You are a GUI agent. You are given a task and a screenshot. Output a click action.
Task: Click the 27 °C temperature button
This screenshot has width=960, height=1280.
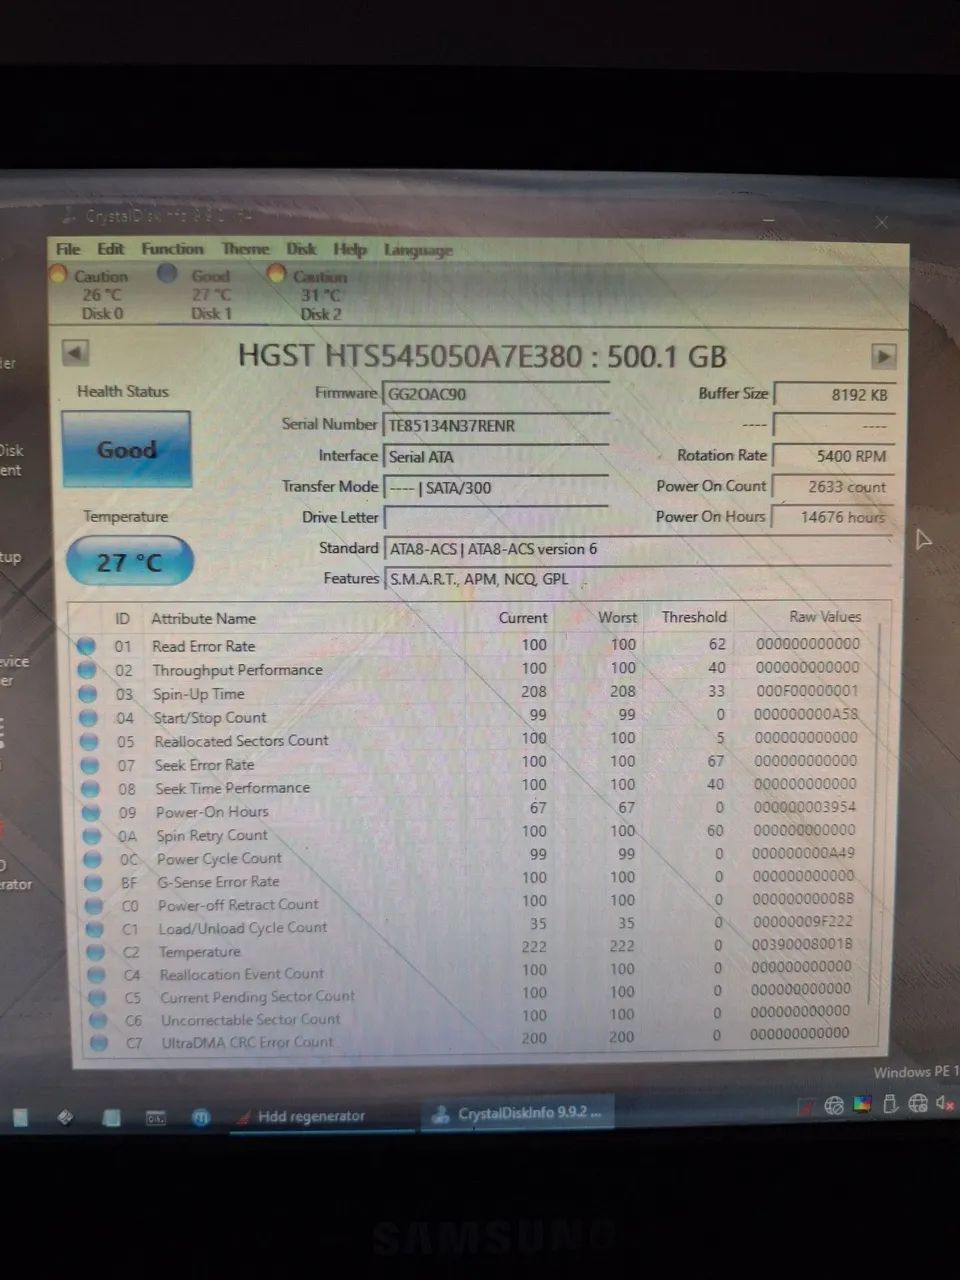click(x=129, y=562)
